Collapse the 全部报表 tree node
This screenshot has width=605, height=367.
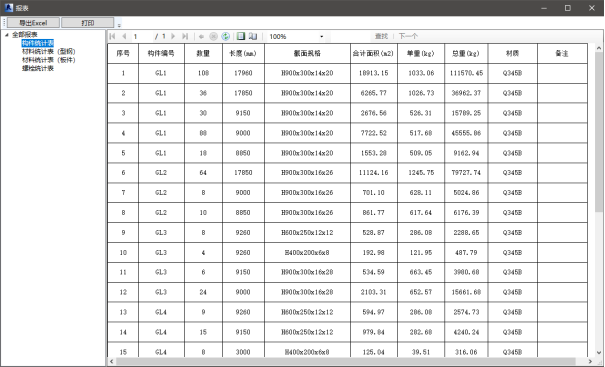7,35
